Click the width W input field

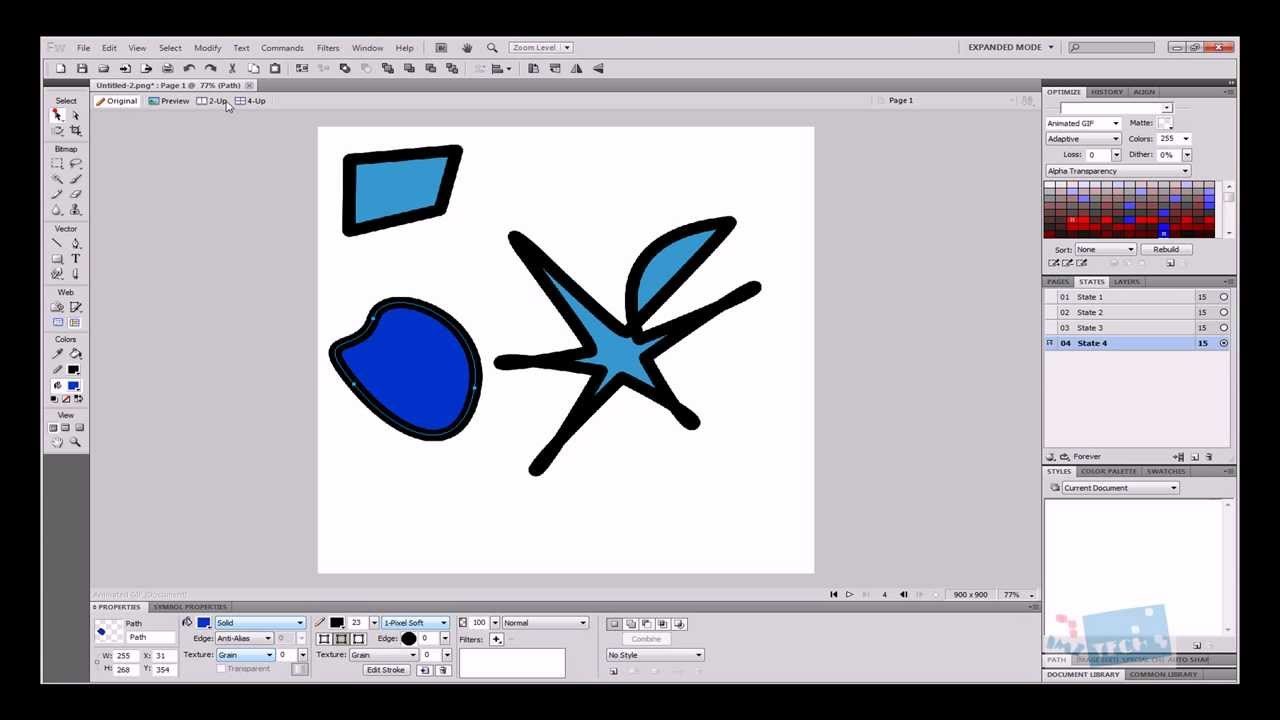[126, 656]
